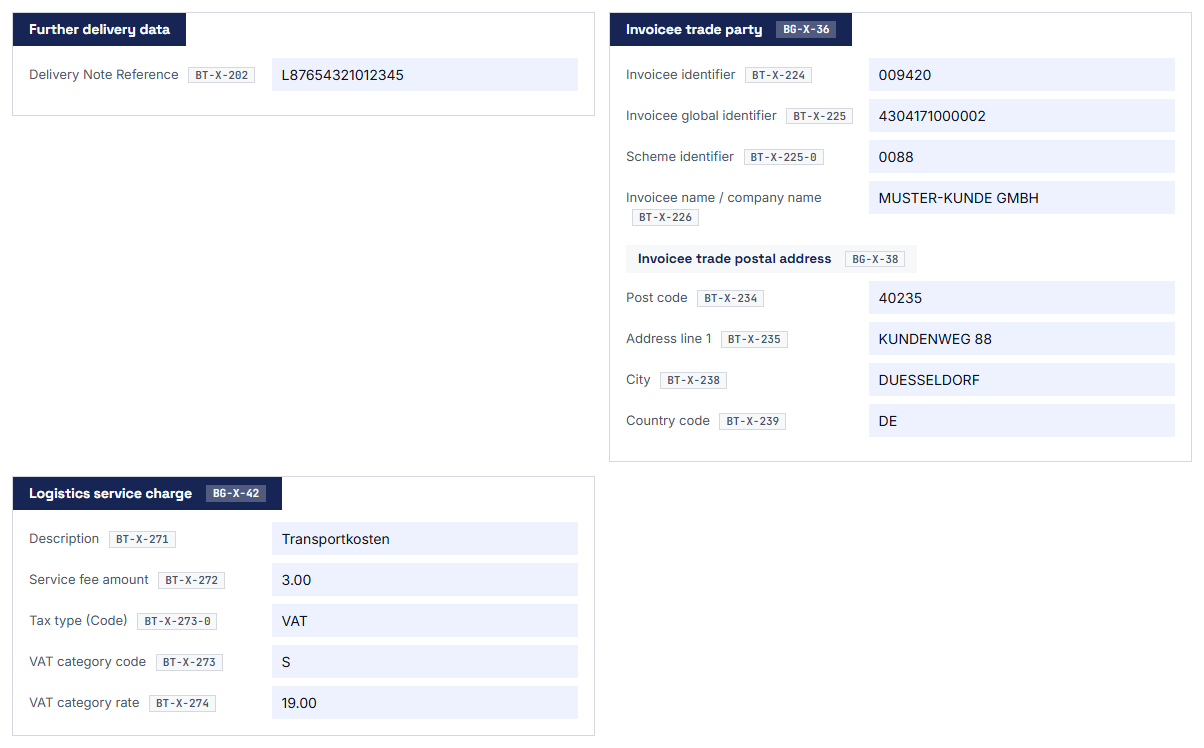The image size is (1204, 748).
Task: Click the Invoicee name / company name label
Action: click(x=724, y=198)
